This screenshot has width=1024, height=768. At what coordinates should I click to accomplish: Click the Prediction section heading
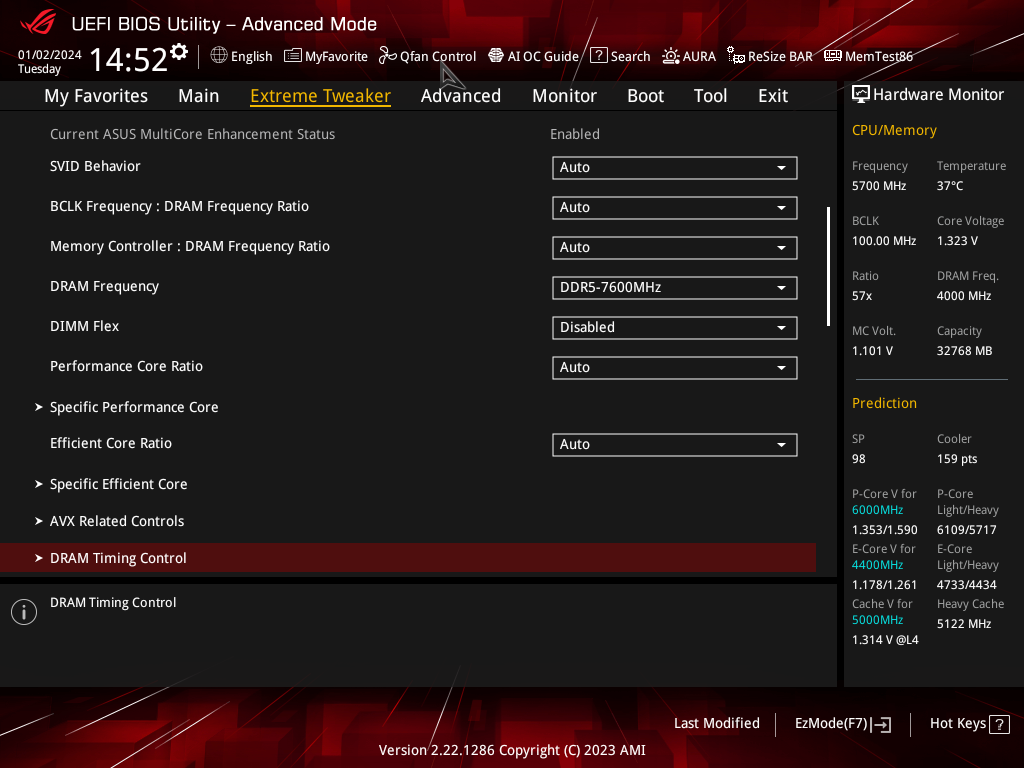pos(884,403)
